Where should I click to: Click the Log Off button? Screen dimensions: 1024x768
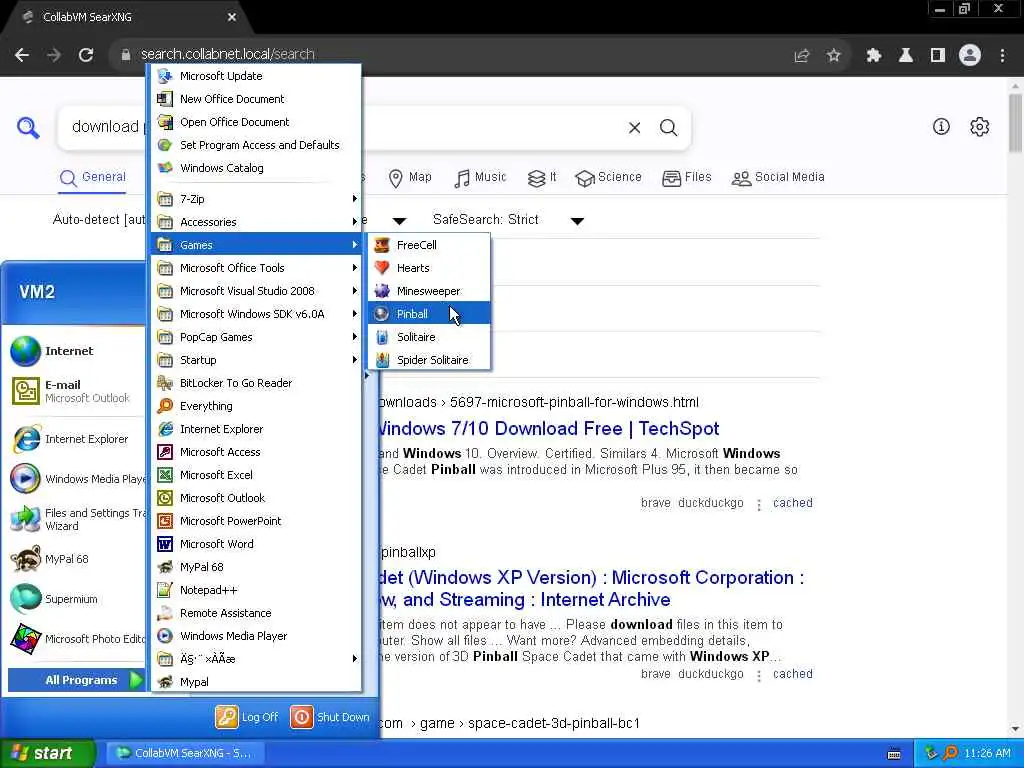point(247,717)
